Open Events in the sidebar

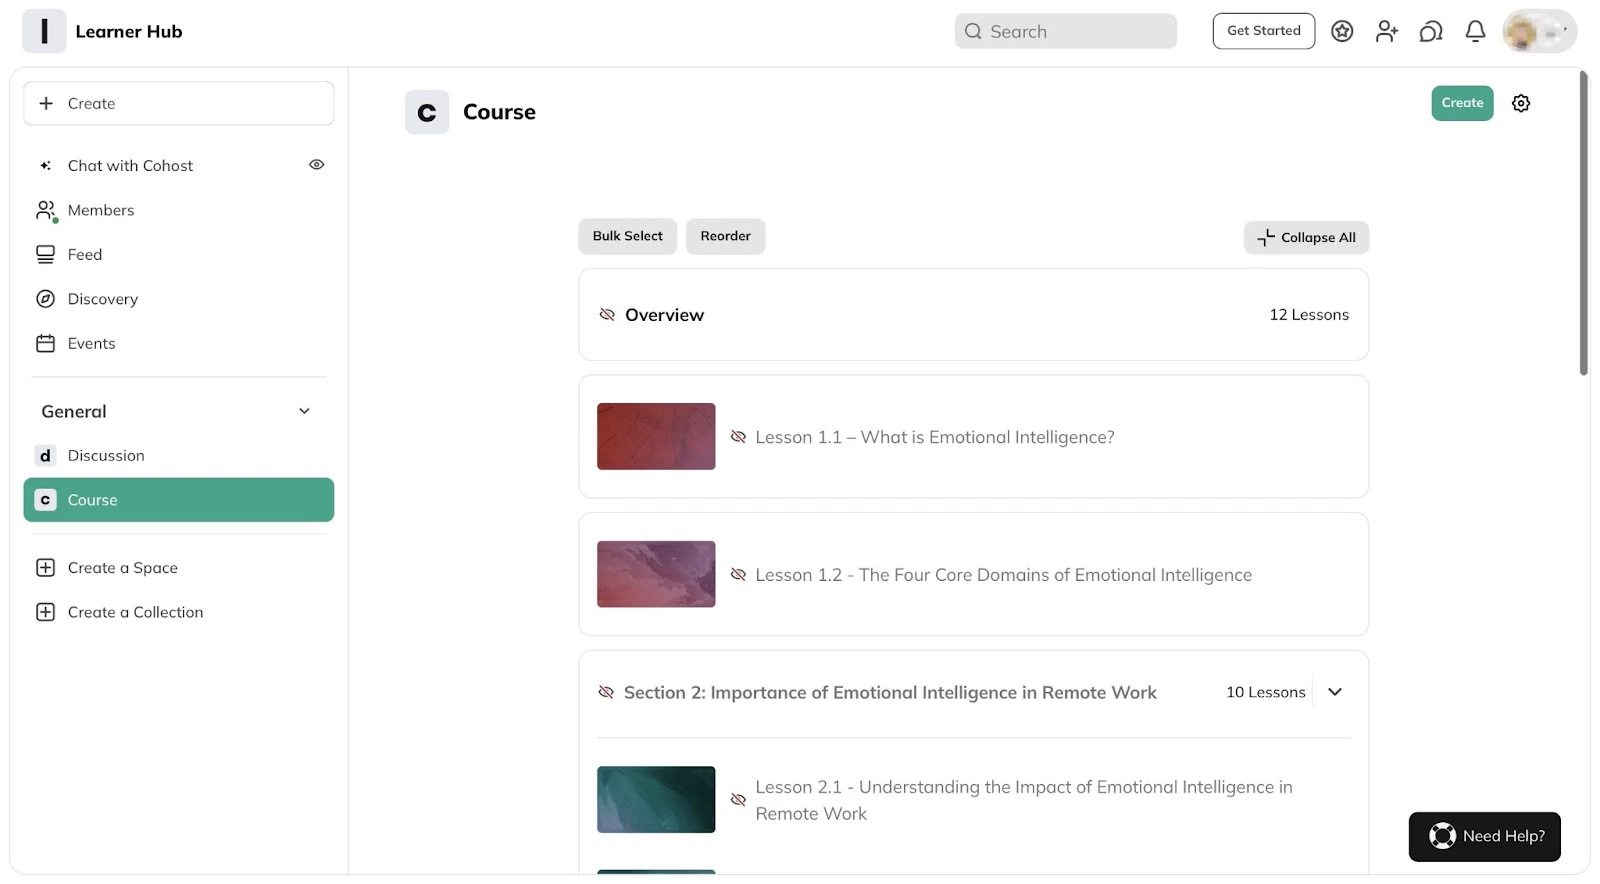pos(179,343)
